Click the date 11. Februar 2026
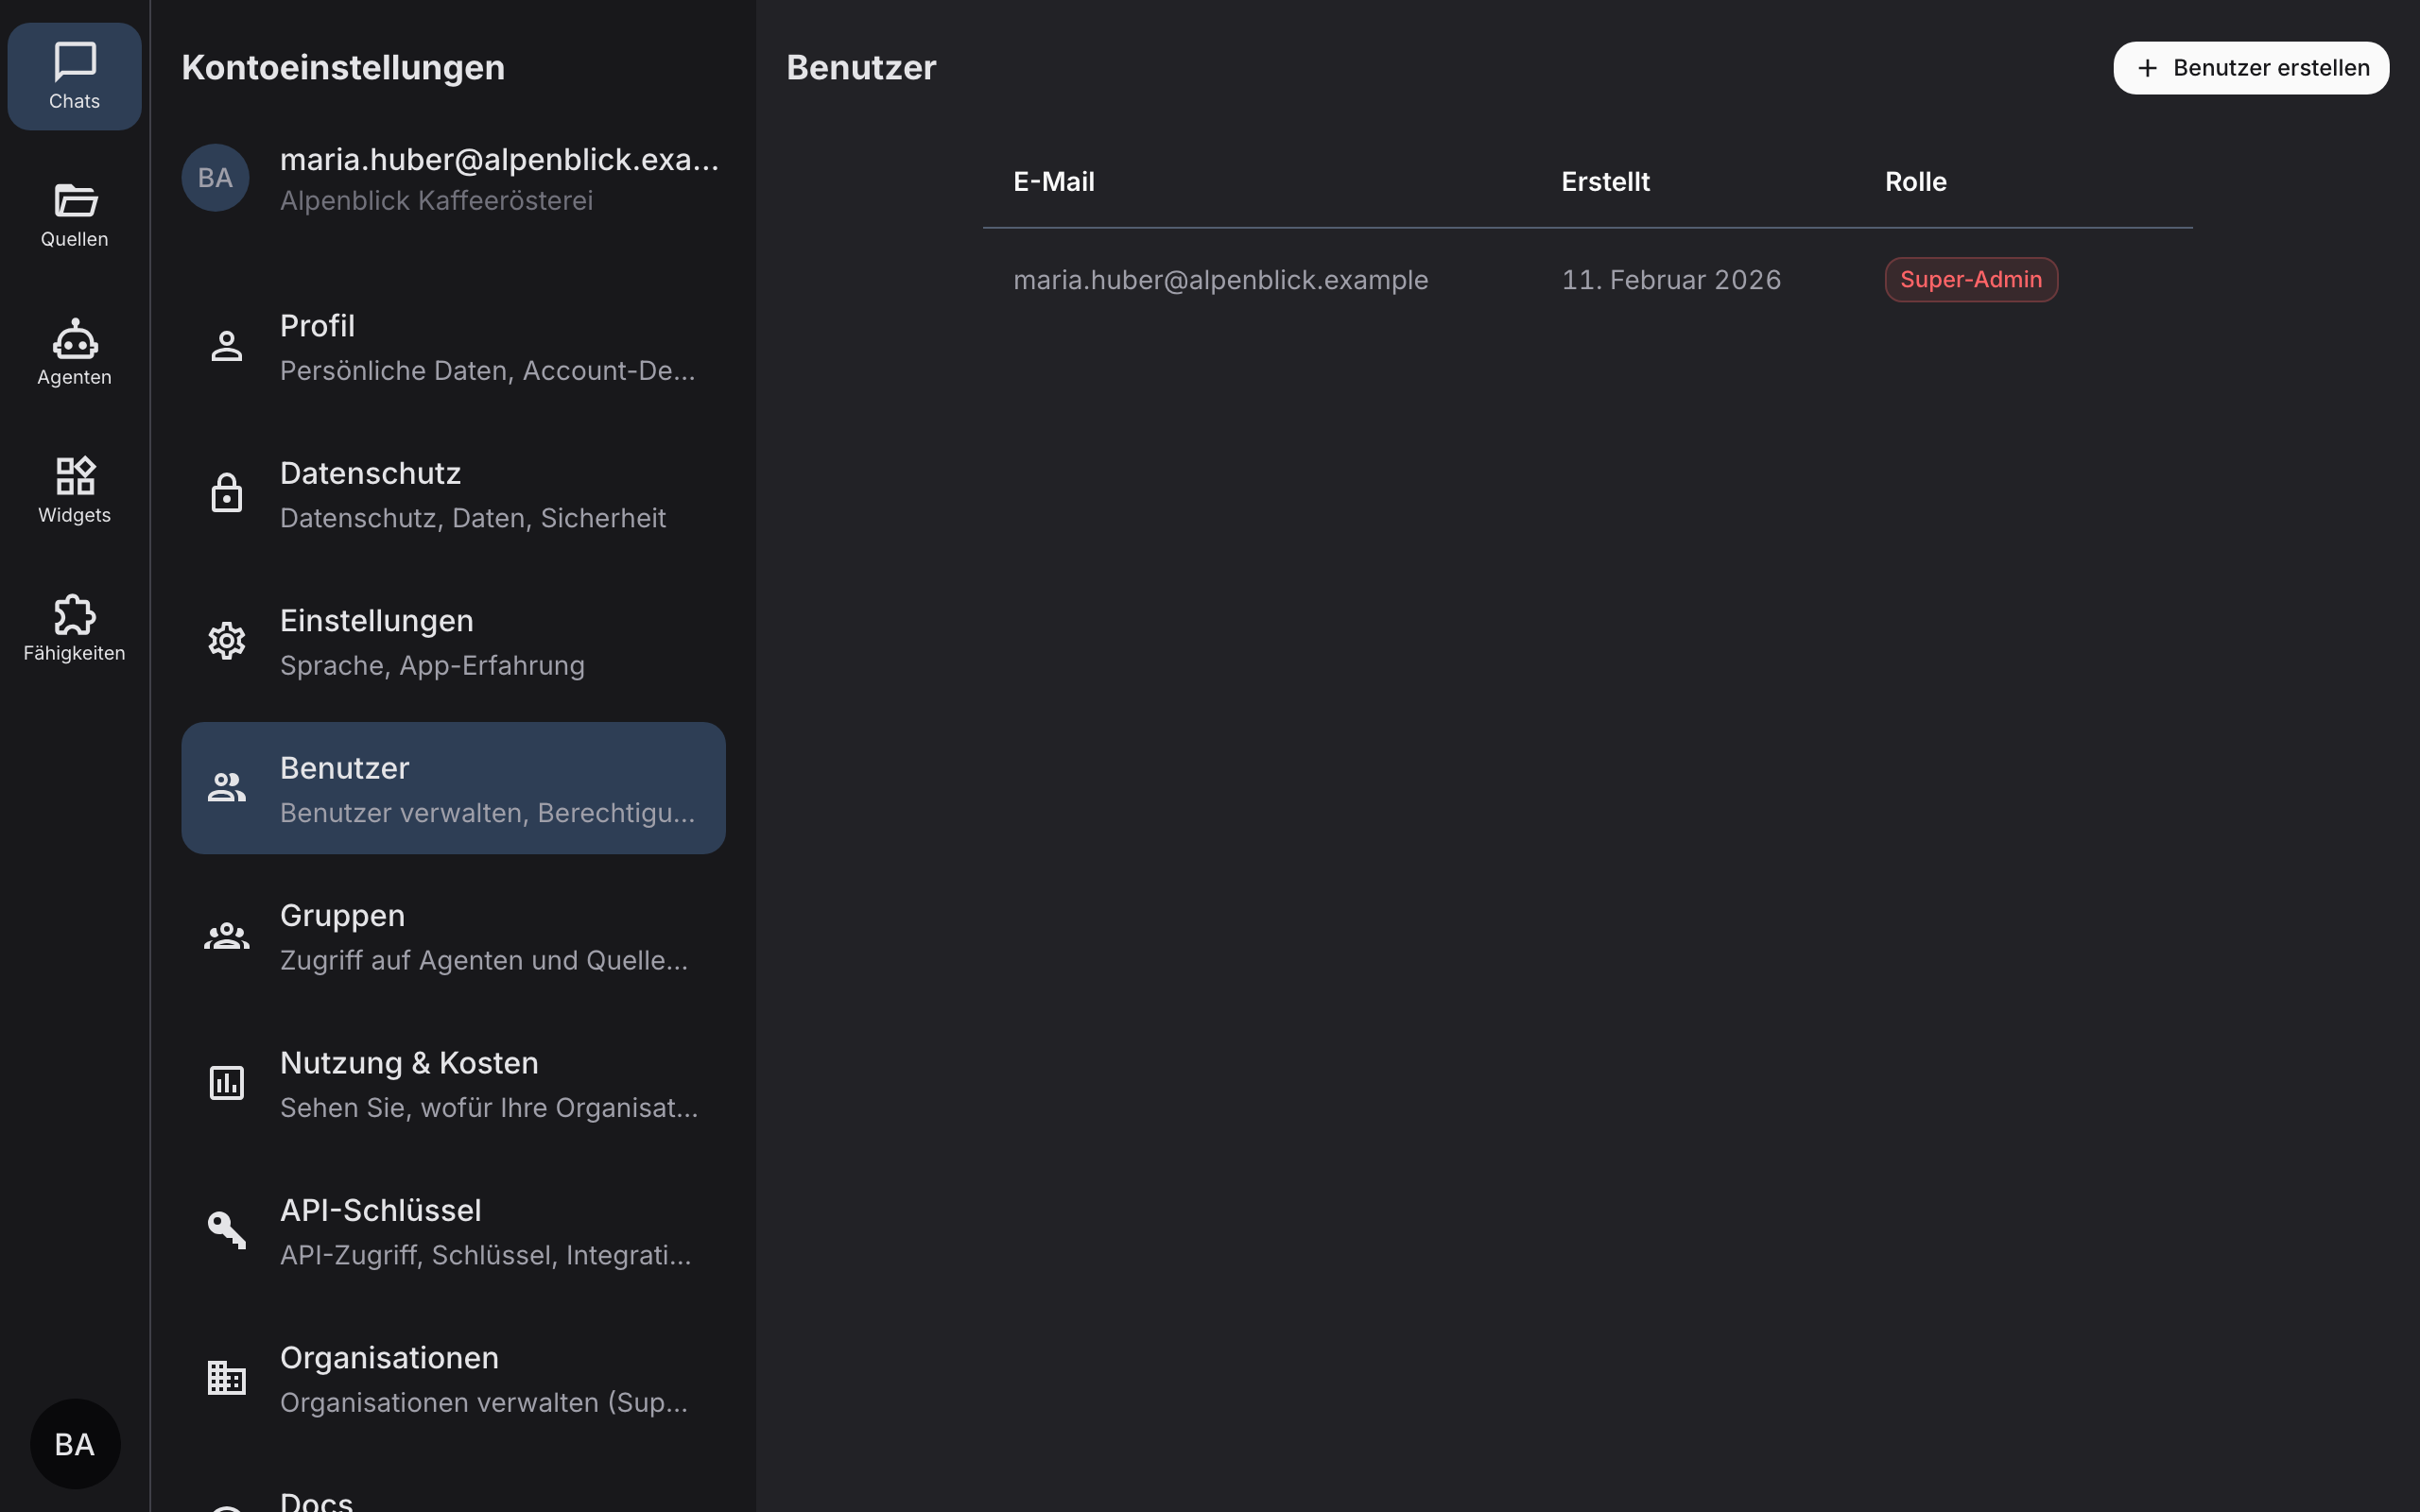2420x1512 pixels. tap(1671, 280)
